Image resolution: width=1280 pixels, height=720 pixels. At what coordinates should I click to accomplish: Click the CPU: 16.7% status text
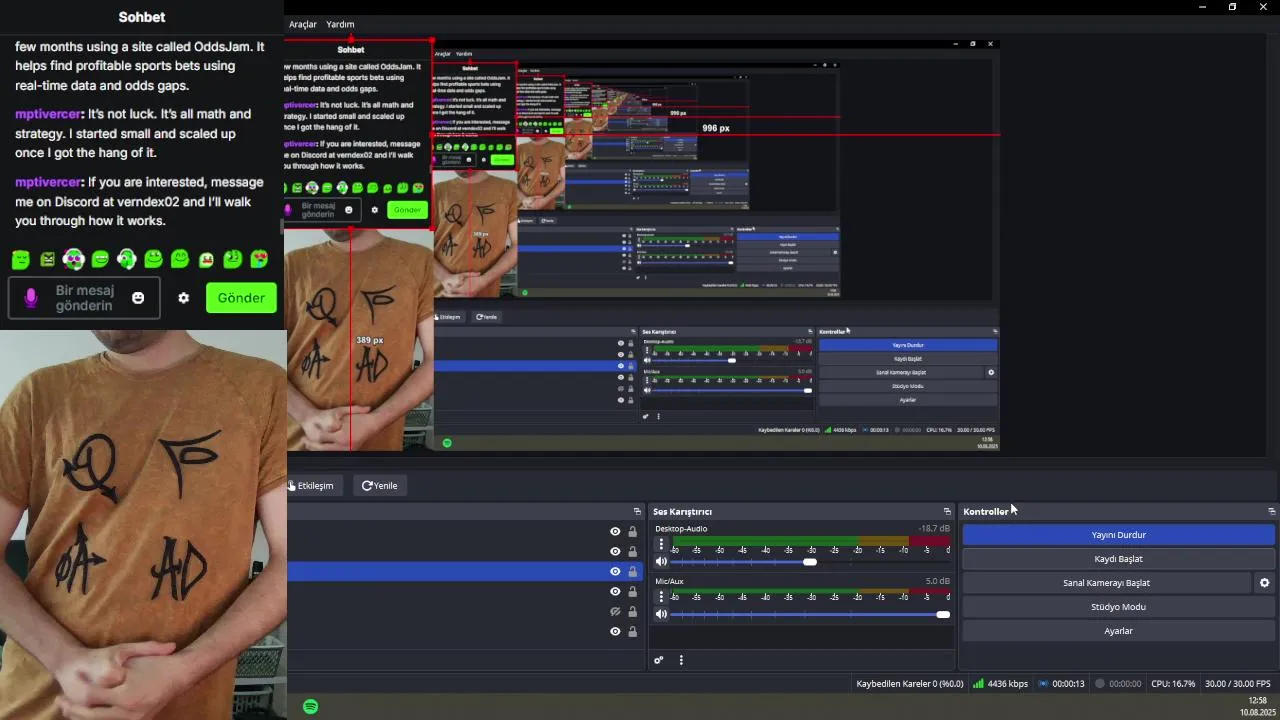[1173, 684]
